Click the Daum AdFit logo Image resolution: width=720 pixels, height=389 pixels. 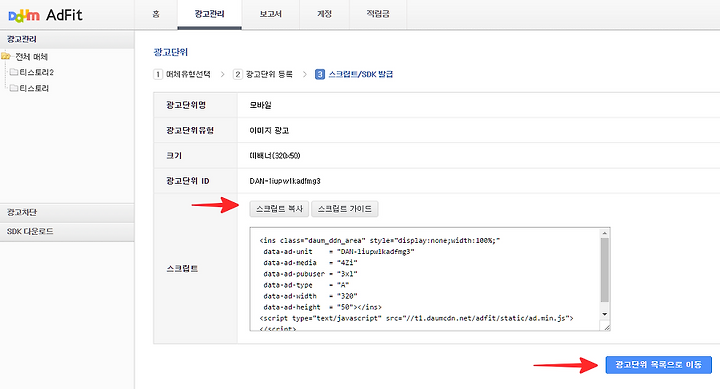[x=45, y=15]
